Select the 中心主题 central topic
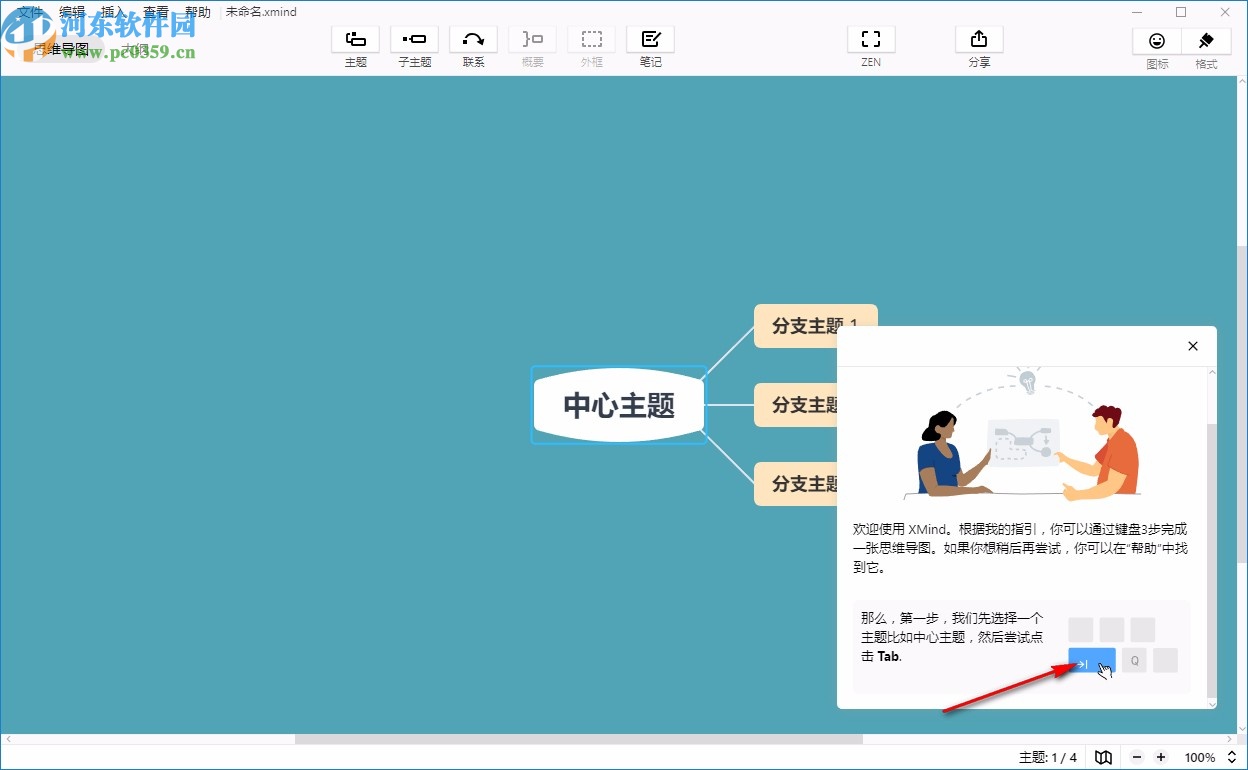This screenshot has width=1248, height=770. [x=618, y=405]
